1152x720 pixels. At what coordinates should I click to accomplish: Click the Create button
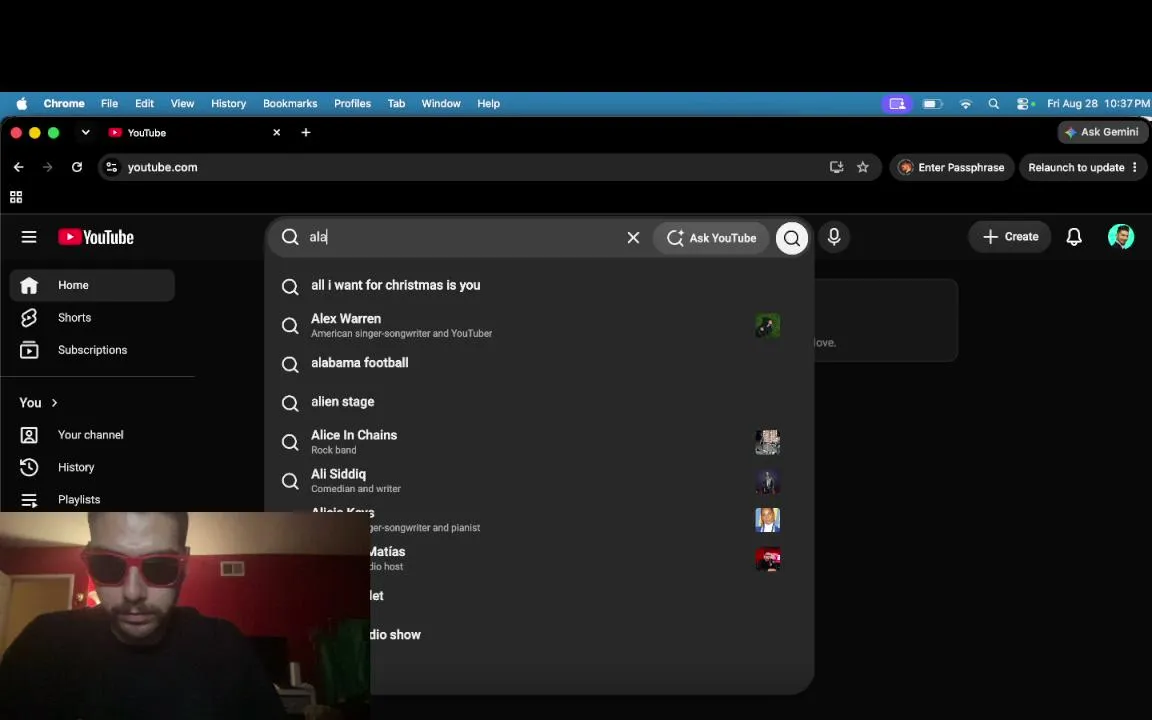(x=1009, y=237)
